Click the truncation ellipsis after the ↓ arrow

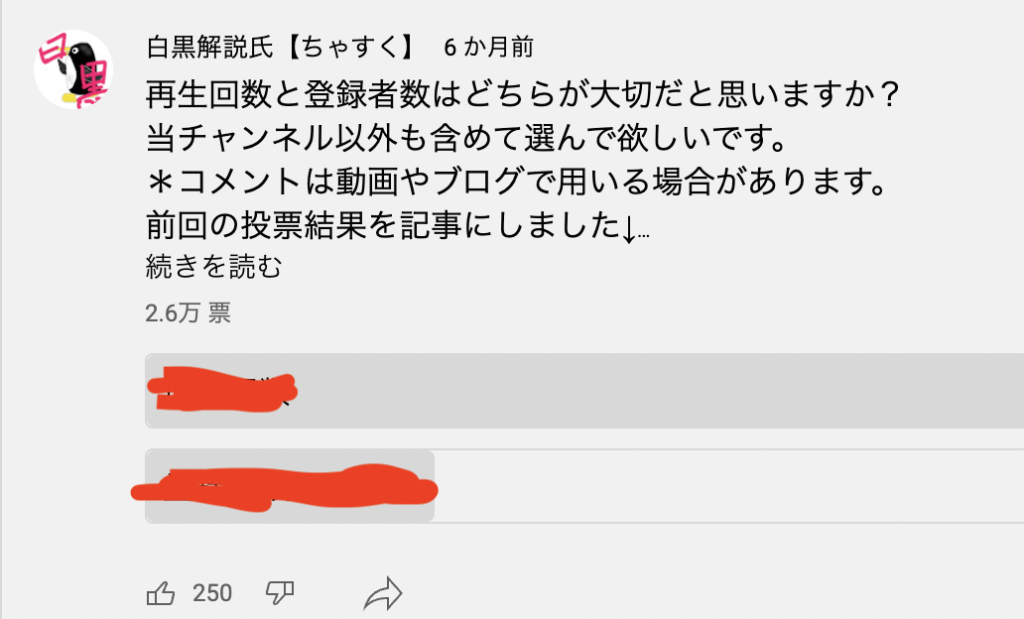(x=643, y=235)
